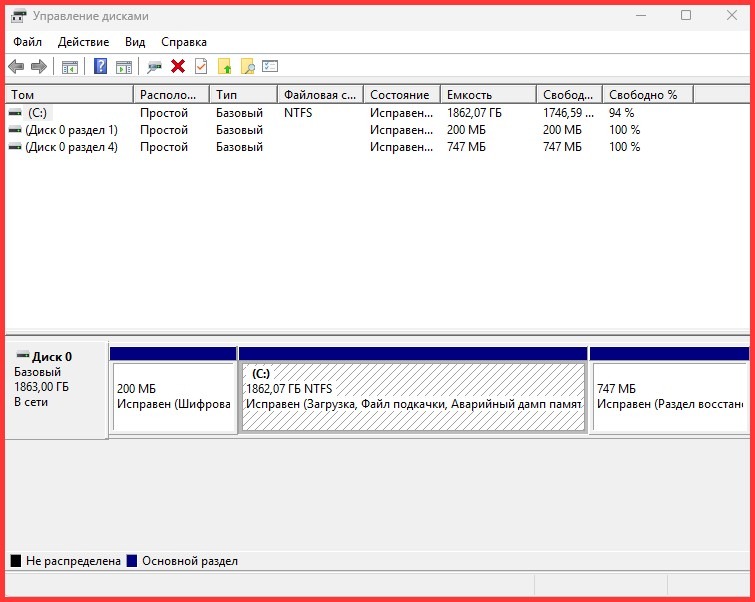Select the 747 МБ recovery partition block
755x602 pixels.
tap(668, 396)
